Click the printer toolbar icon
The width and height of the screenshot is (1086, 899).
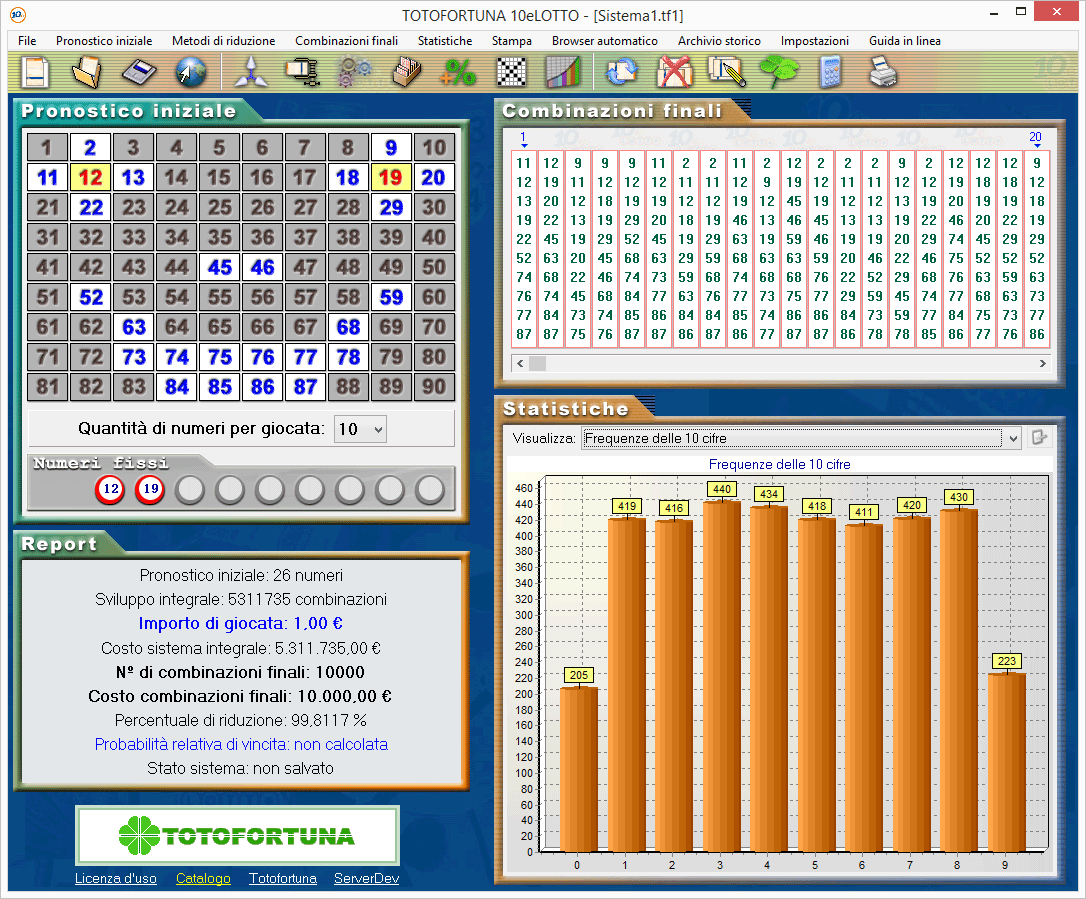882,72
